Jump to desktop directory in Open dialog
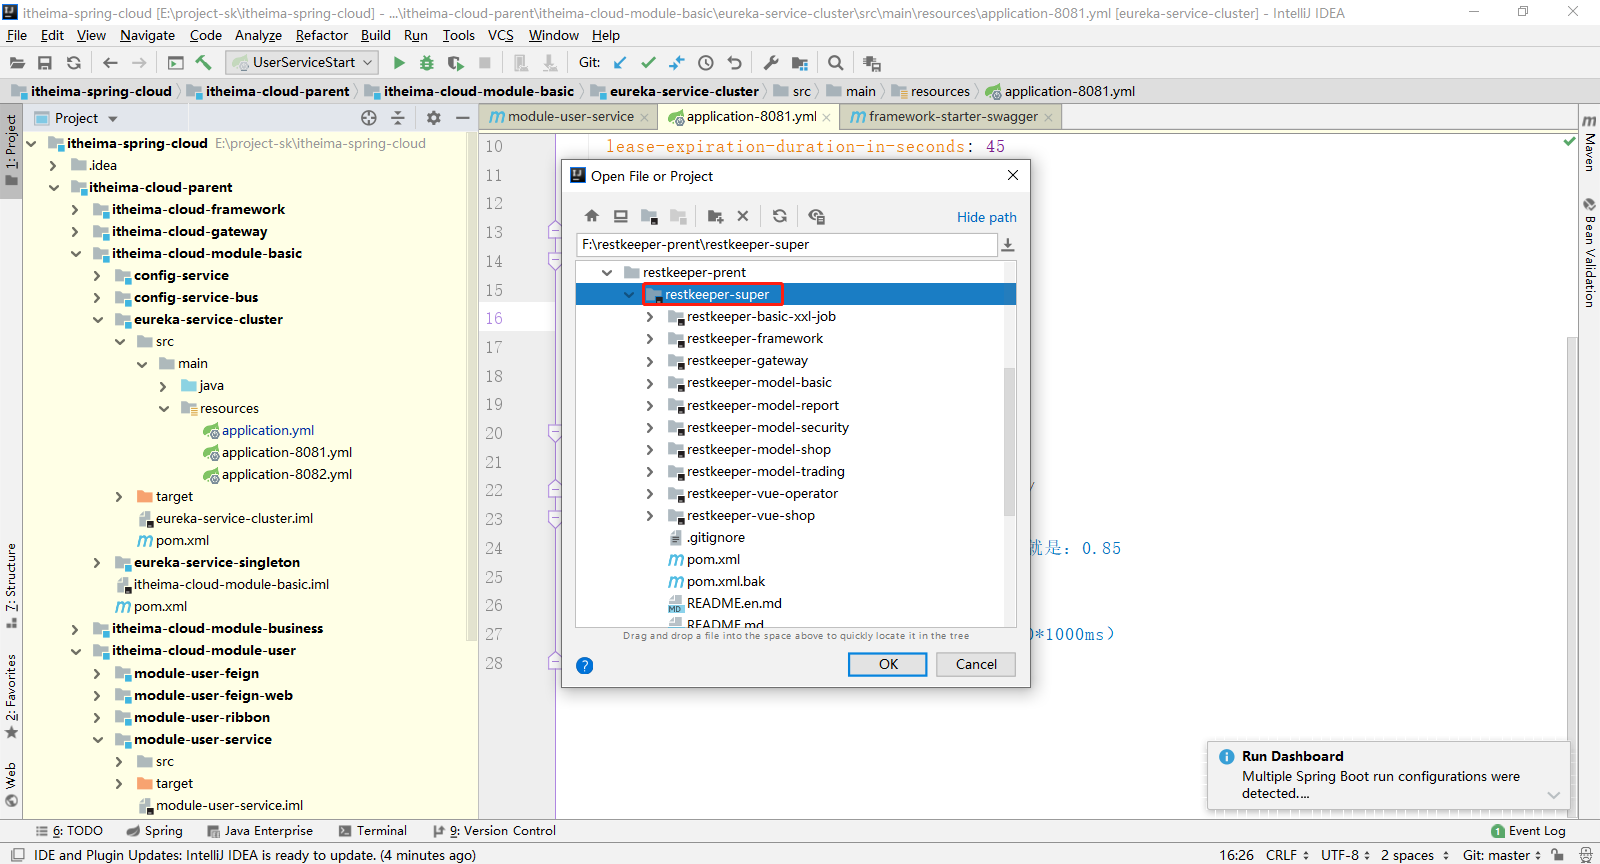1600x864 pixels. pos(621,216)
